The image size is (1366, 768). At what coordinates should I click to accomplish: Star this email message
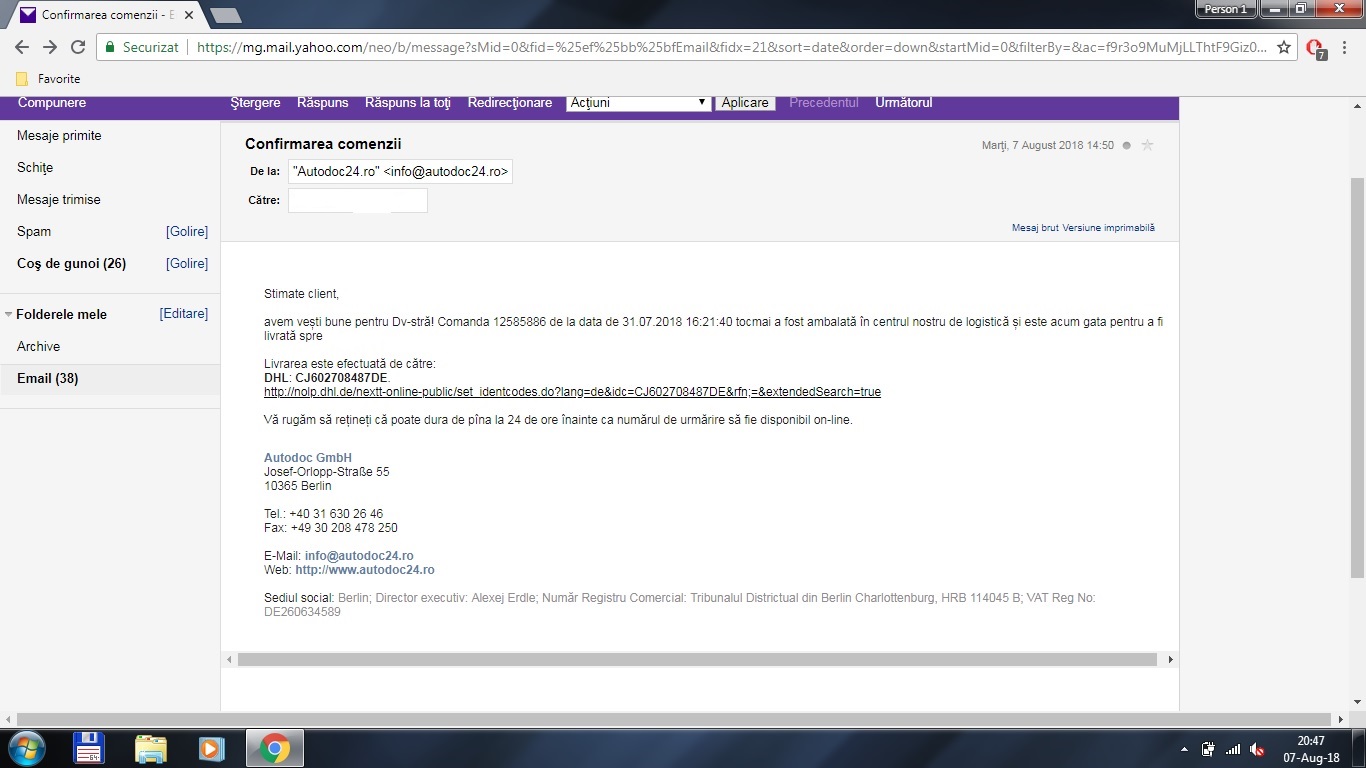pyautogui.click(x=1147, y=145)
